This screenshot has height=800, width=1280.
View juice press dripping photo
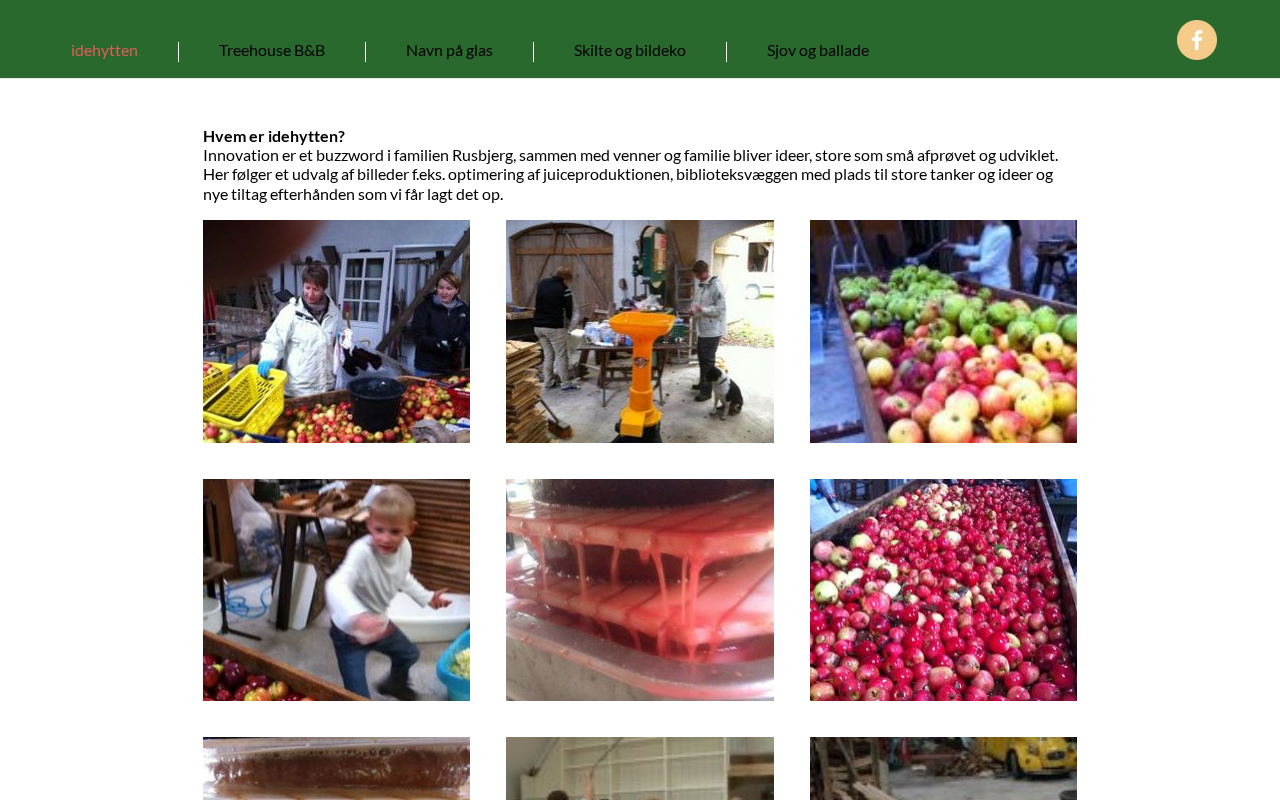point(640,590)
